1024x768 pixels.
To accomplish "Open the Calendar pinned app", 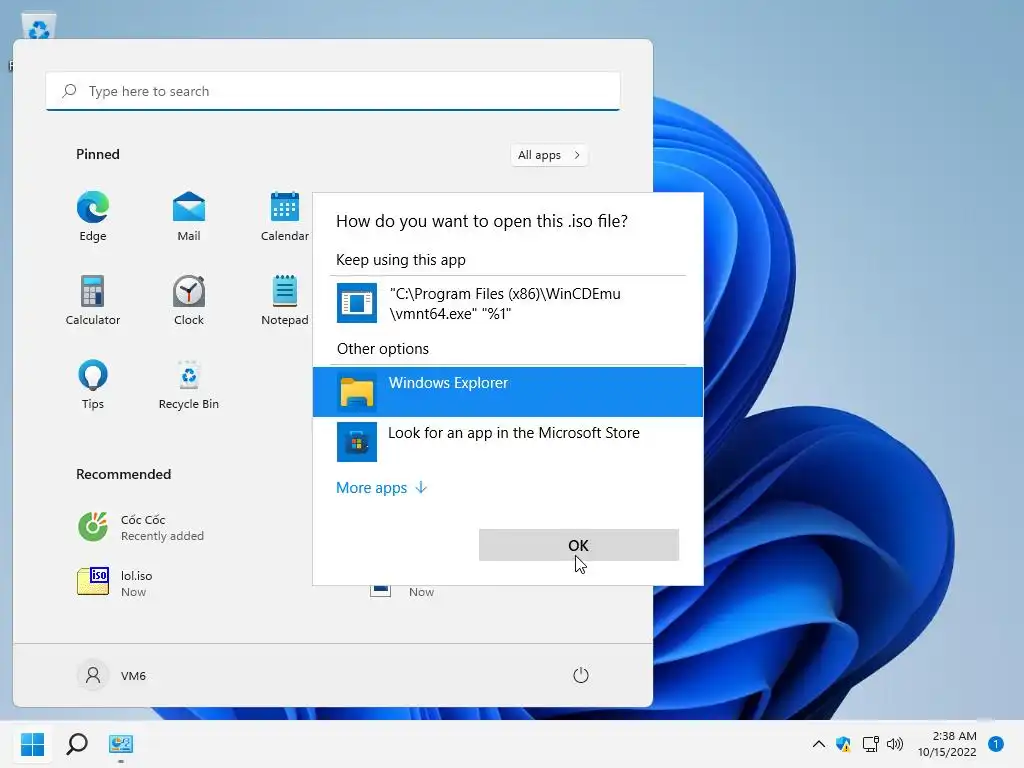I will 285,217.
